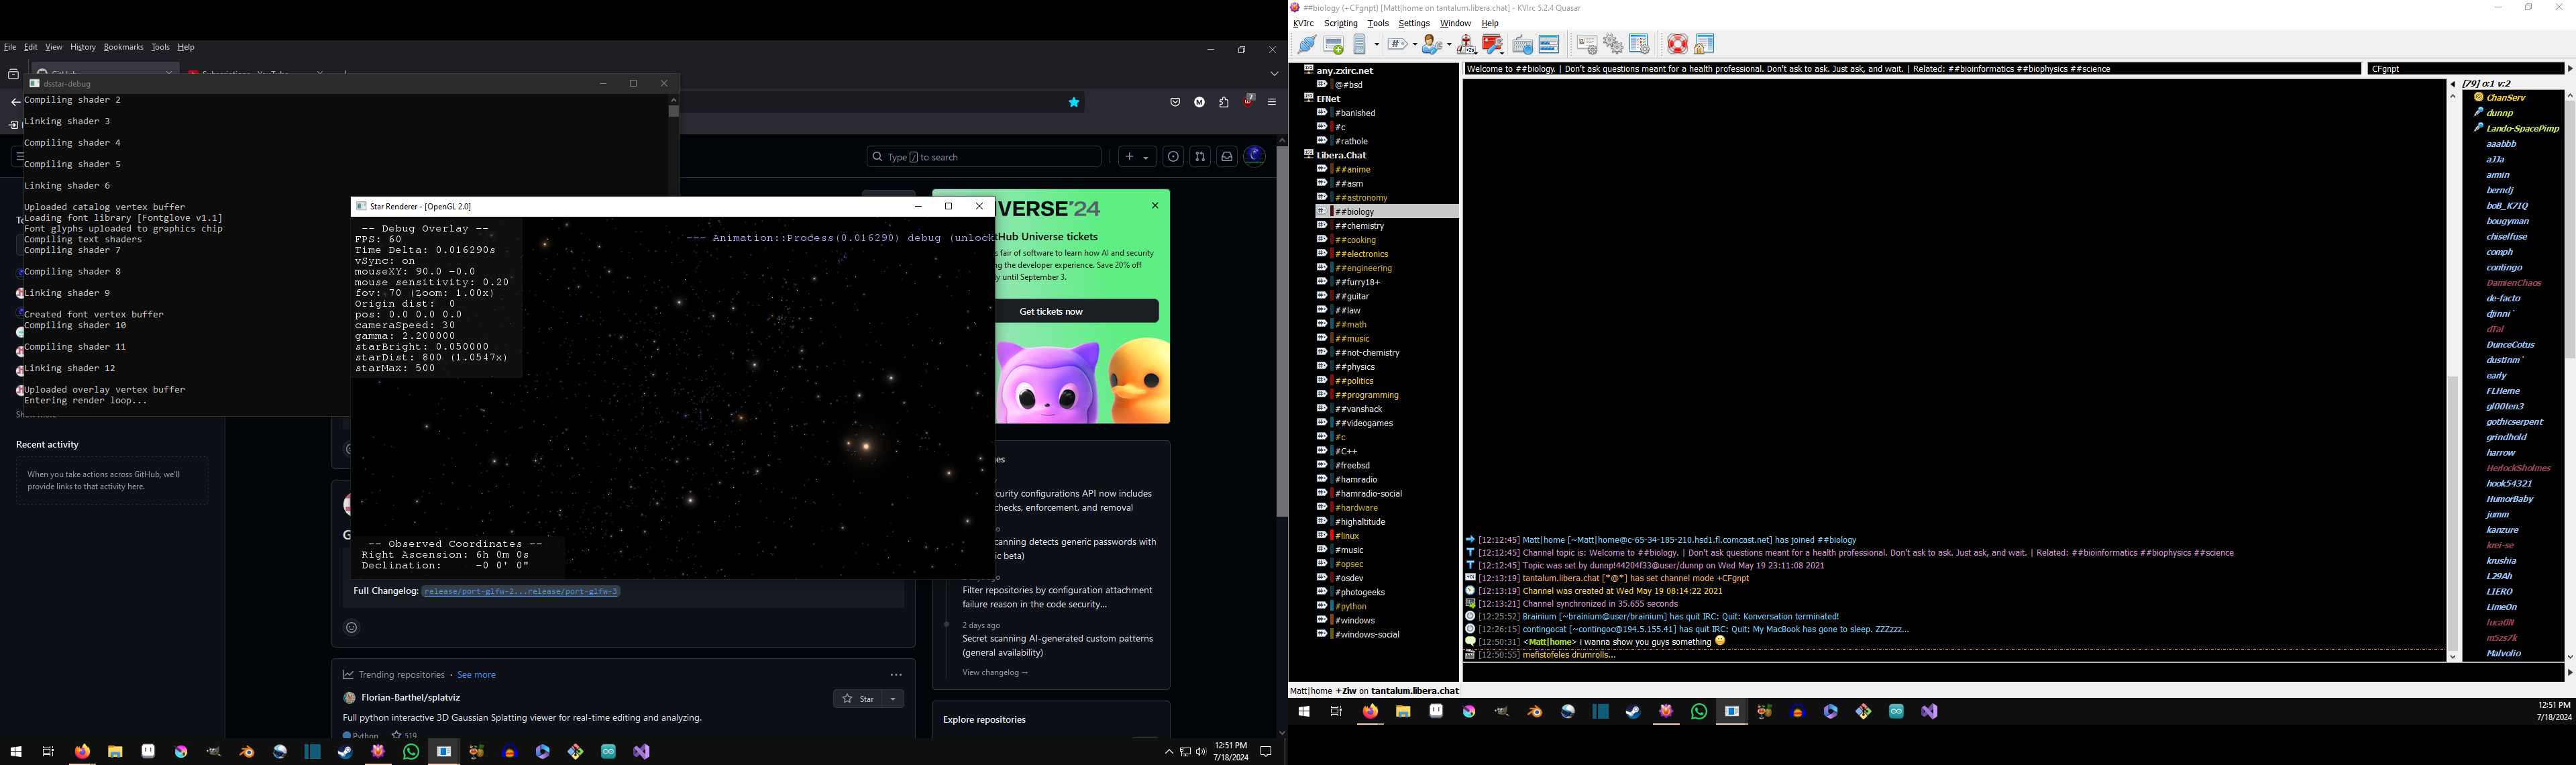Follow the See more trending repositories link

point(476,675)
